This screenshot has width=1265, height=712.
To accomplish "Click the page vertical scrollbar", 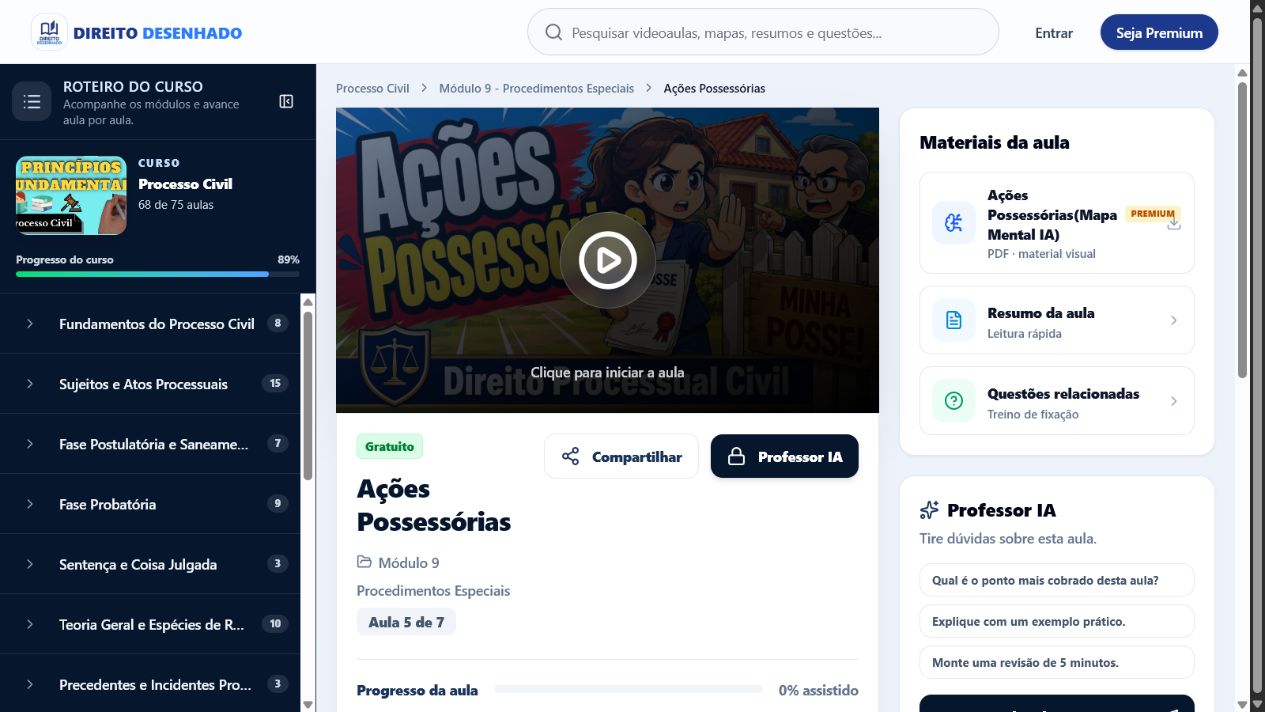I will coord(1243,230).
